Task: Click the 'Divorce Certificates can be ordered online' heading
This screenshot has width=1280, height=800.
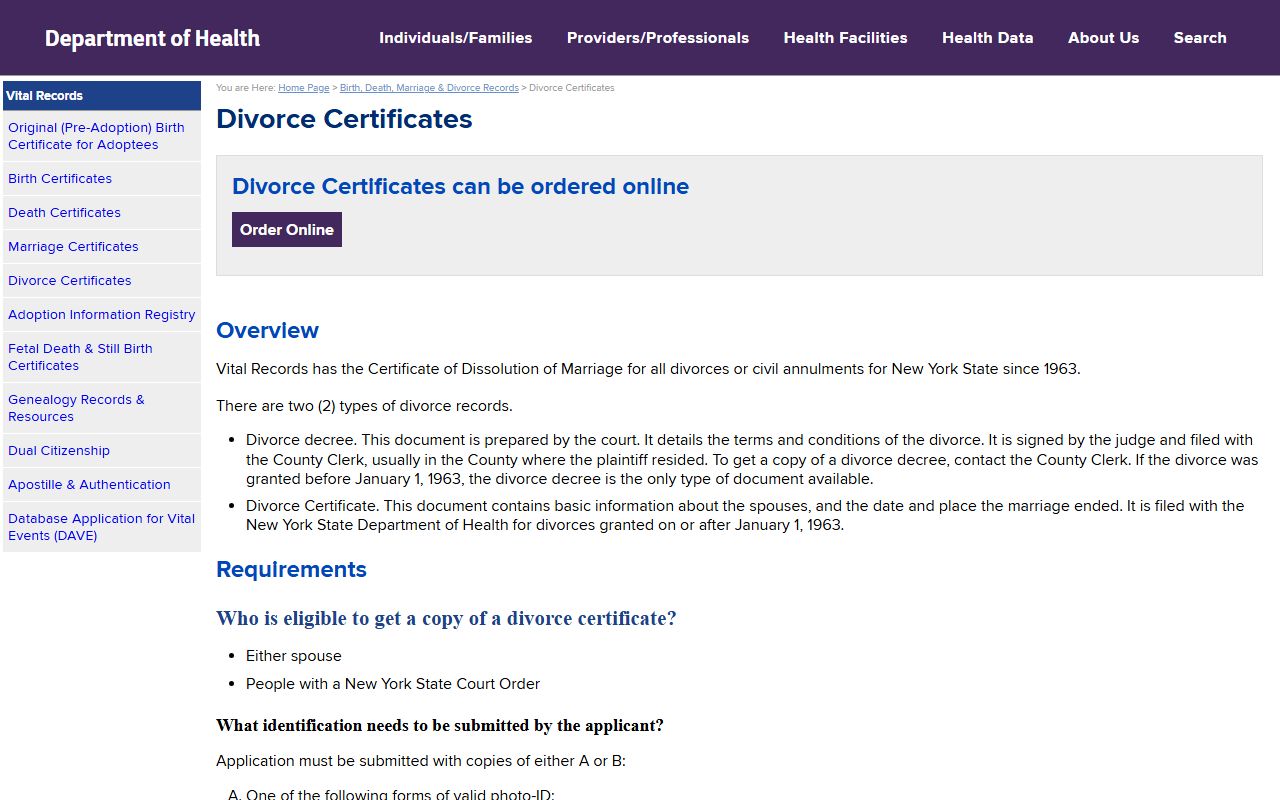Action: tap(460, 187)
